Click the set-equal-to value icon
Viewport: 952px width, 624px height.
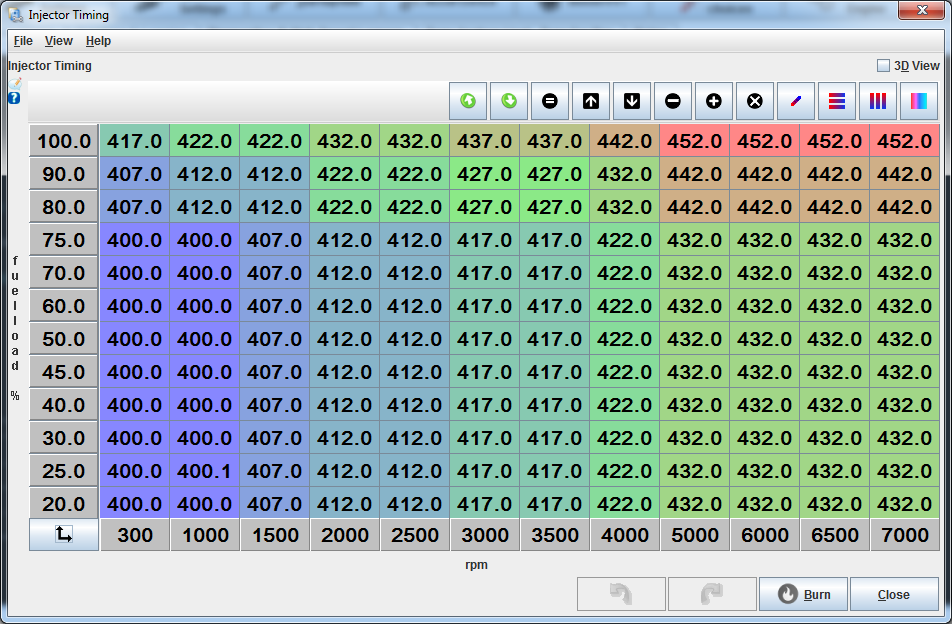click(549, 101)
